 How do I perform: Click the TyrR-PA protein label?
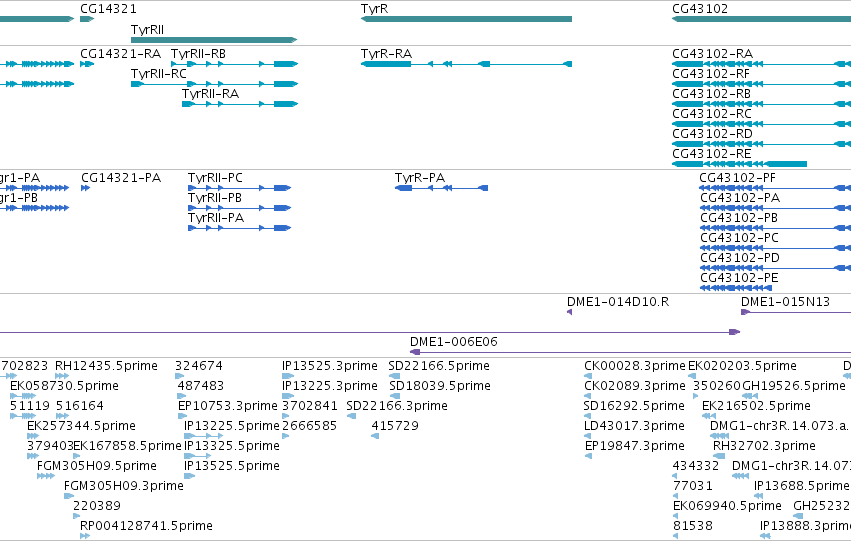pos(420,178)
